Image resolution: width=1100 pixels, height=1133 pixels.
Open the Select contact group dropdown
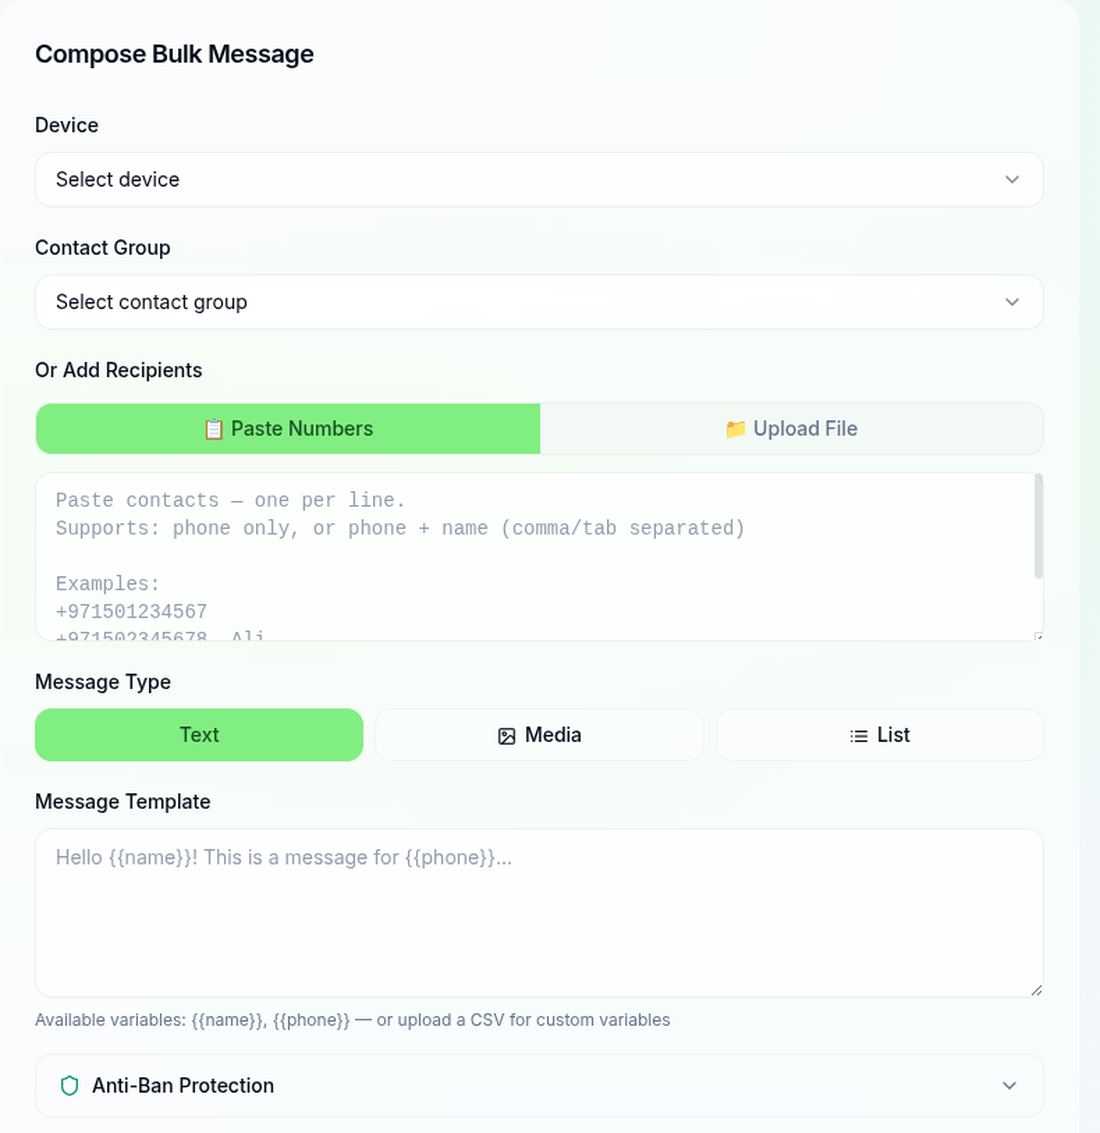[539, 302]
